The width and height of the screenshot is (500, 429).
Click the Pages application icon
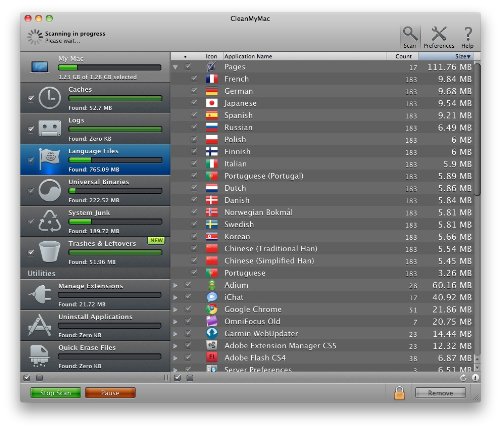tap(211, 67)
